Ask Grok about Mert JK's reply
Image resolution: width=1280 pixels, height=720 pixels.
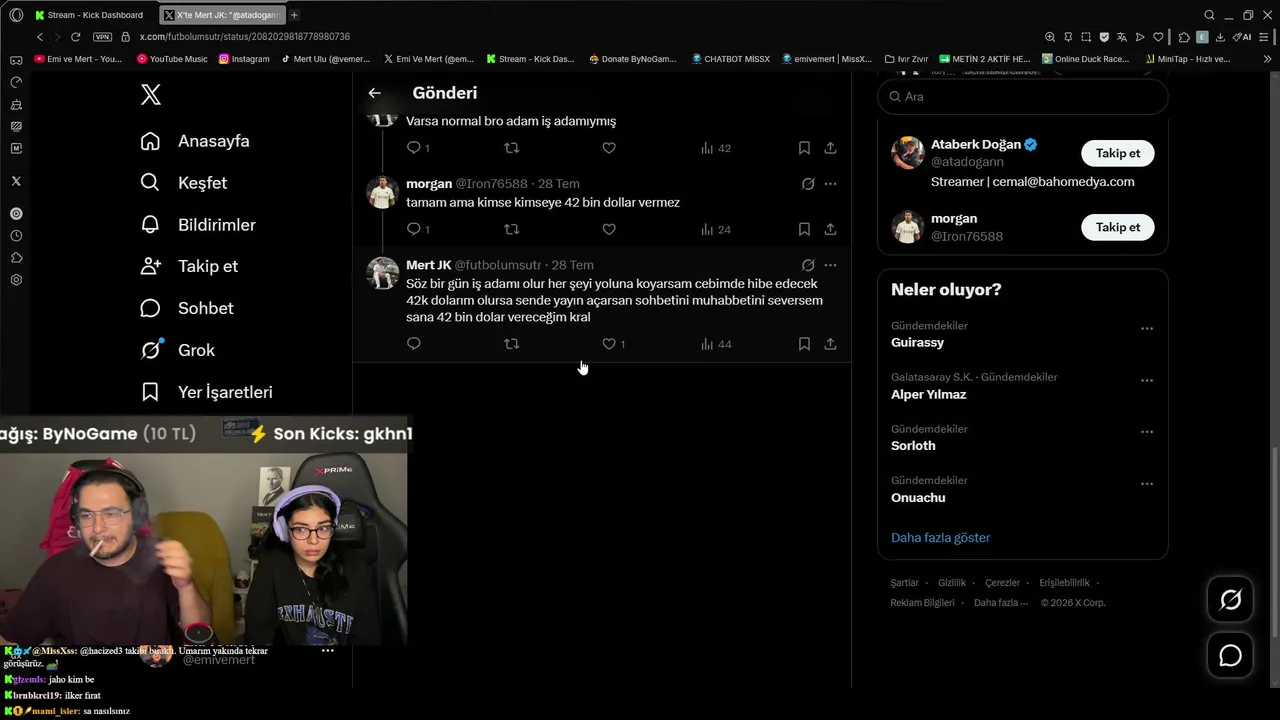tap(808, 265)
